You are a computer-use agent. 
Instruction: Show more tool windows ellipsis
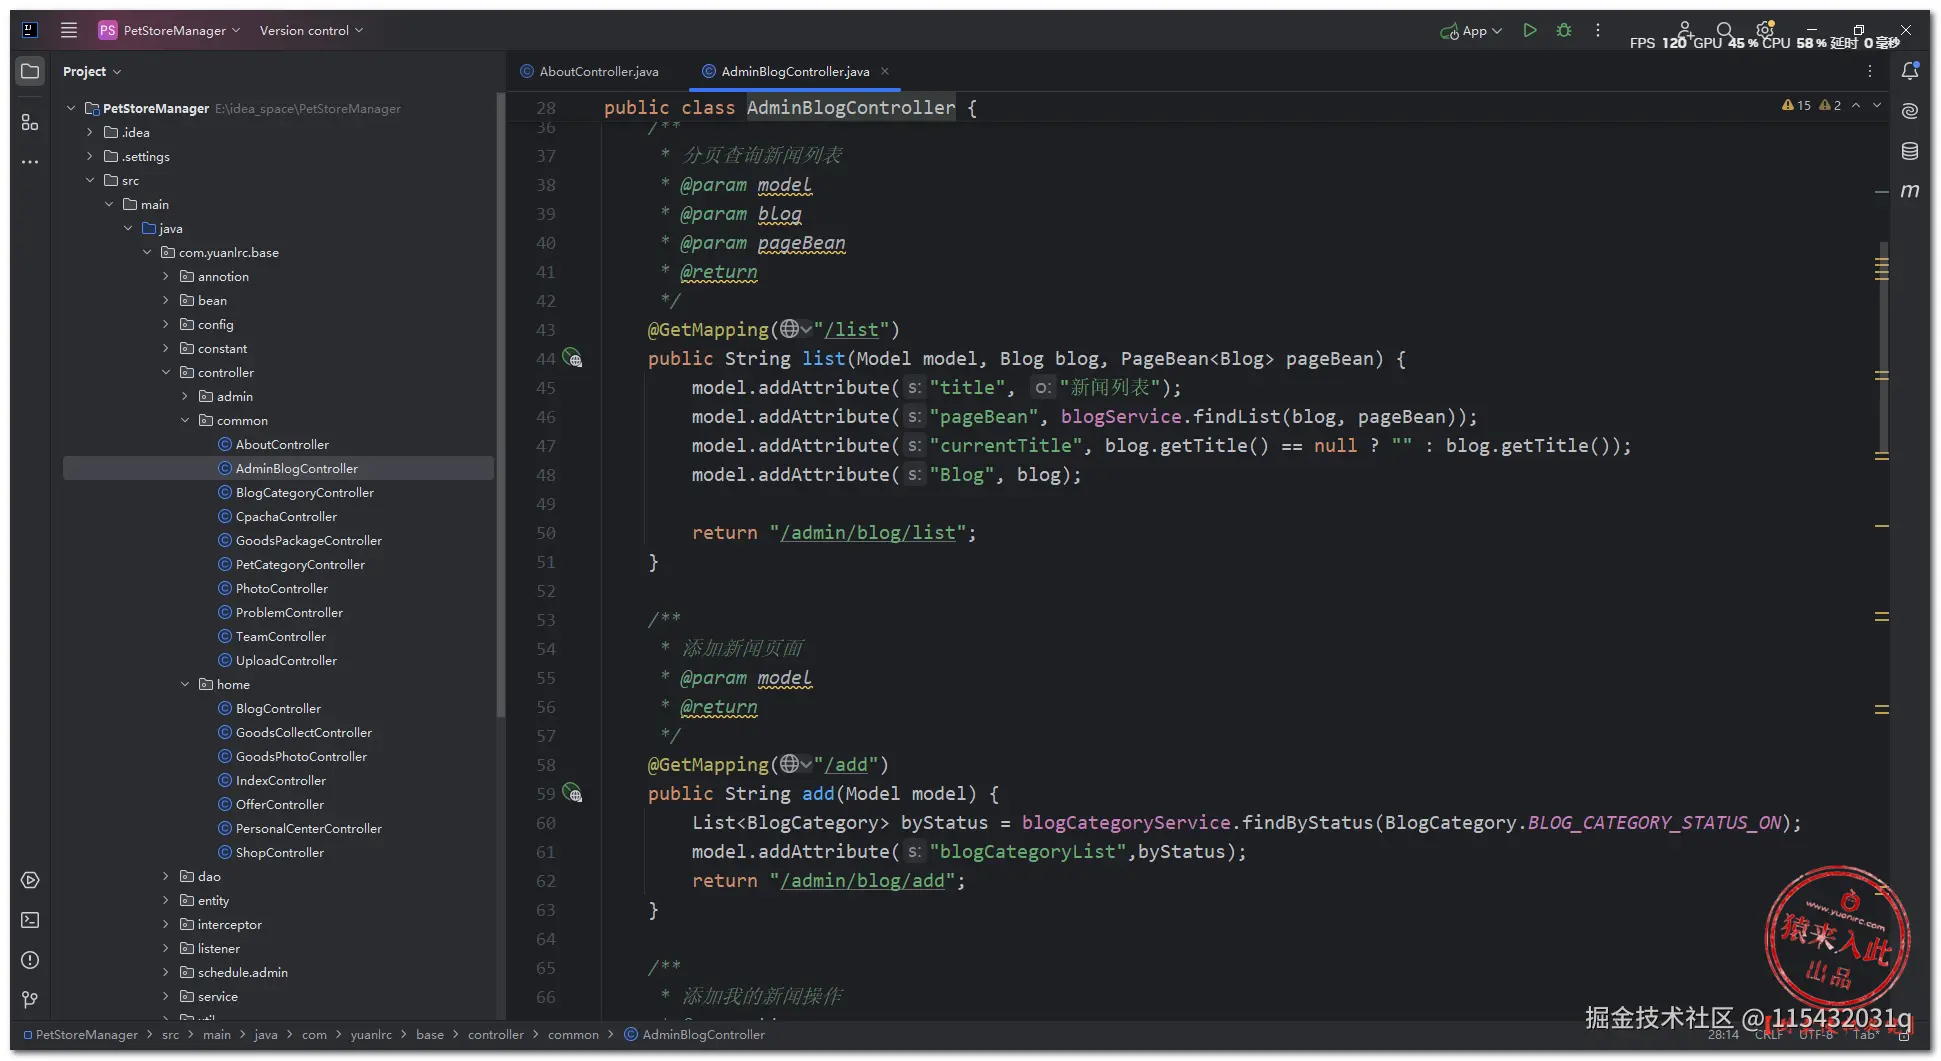point(30,161)
